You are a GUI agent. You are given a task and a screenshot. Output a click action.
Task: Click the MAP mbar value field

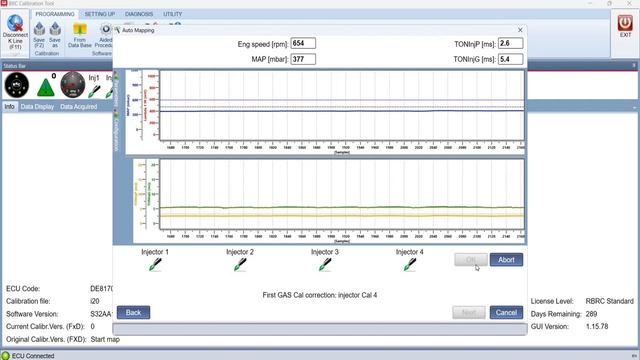click(303, 59)
